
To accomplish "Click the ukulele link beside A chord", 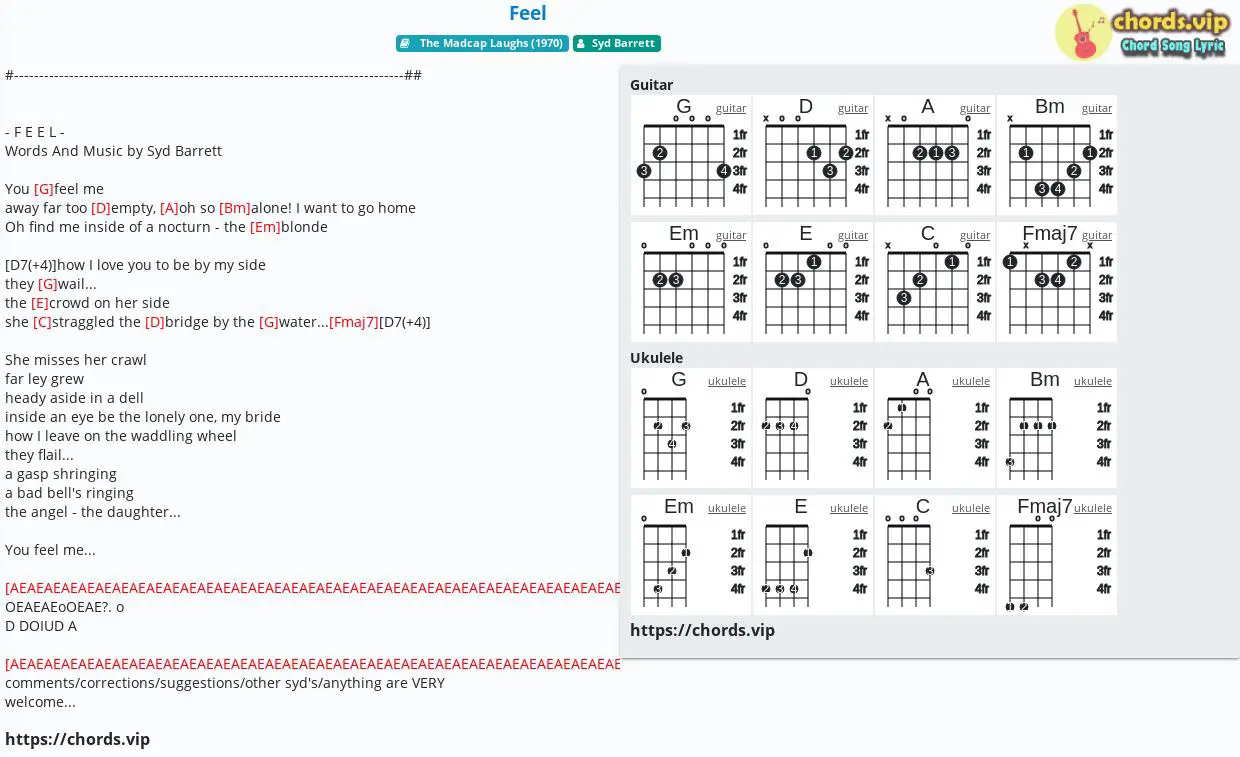I will pos(971,381).
